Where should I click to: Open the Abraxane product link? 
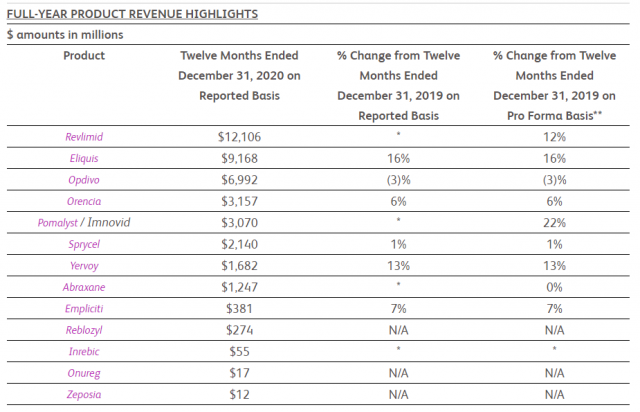[x=84, y=287]
